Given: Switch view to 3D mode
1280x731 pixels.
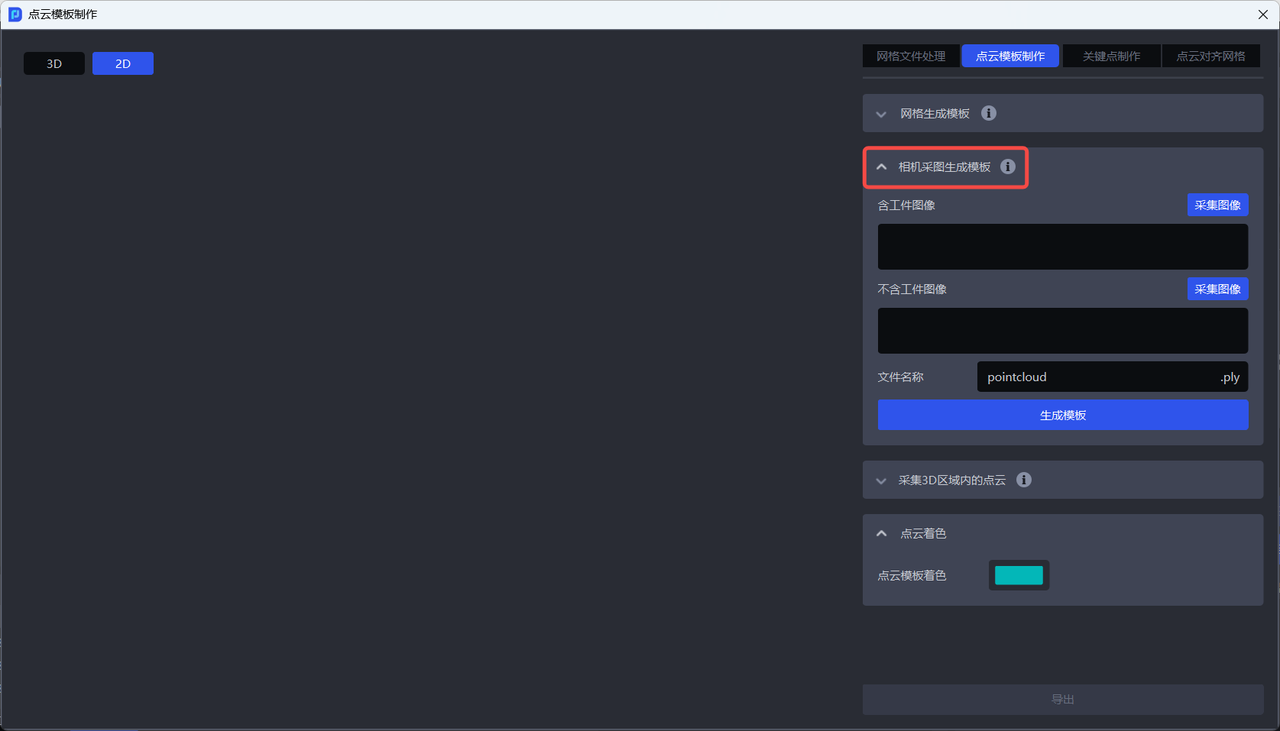Looking at the screenshot, I should (54, 64).
